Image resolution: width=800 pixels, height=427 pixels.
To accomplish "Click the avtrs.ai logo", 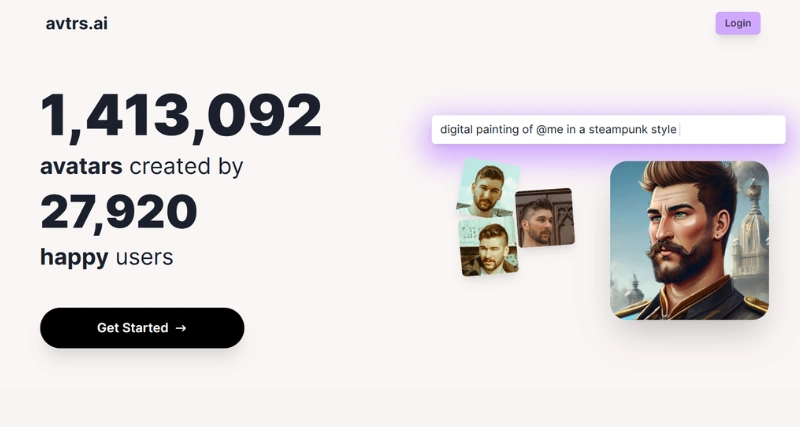I will (x=77, y=23).
